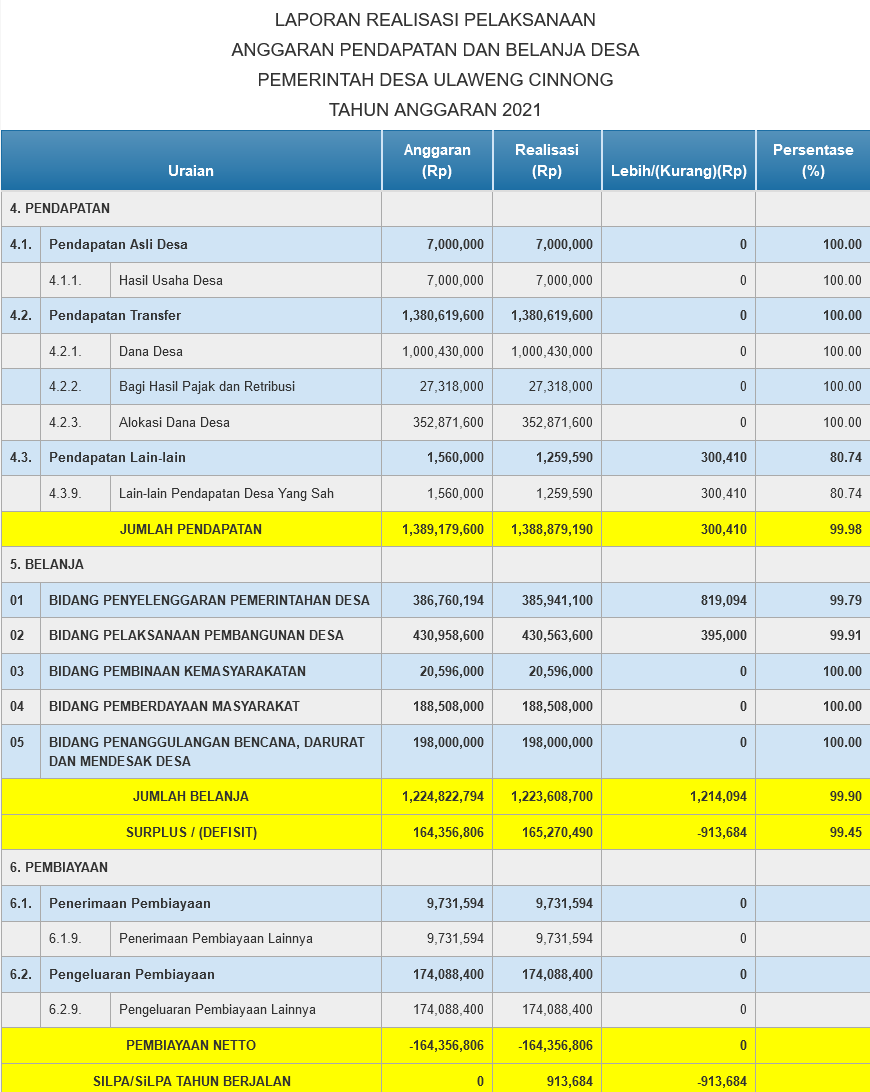Click Pengeluaran Pembiayaan realisasi 174,088,400
870x1092 pixels.
[x=557, y=974]
